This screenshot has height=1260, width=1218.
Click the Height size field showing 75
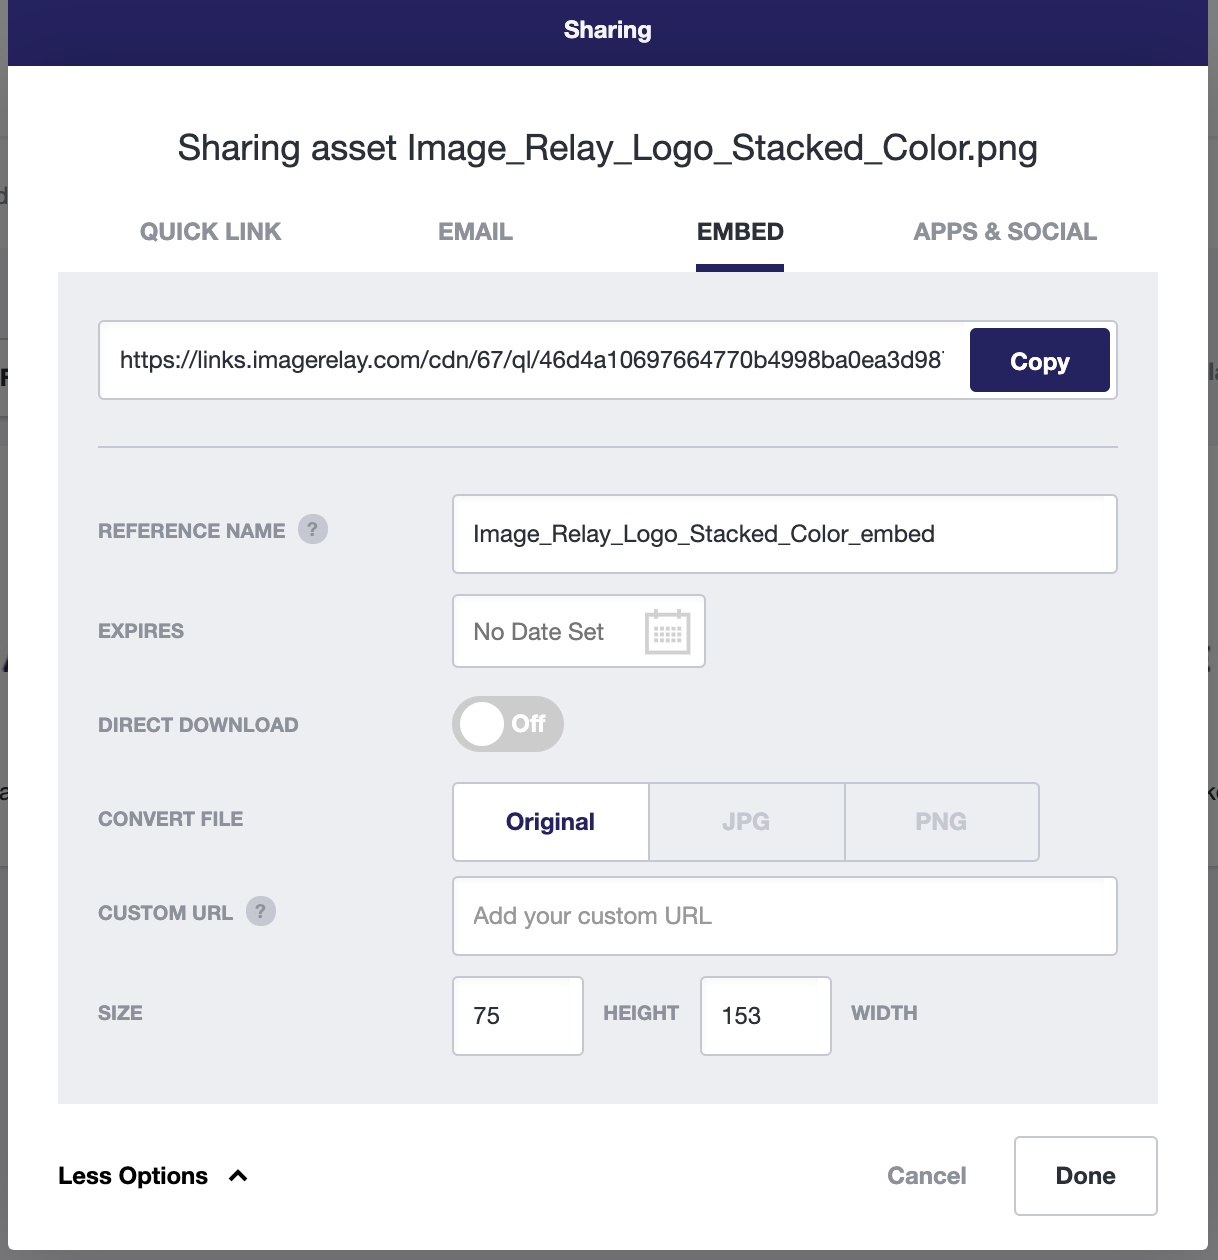(x=518, y=1016)
